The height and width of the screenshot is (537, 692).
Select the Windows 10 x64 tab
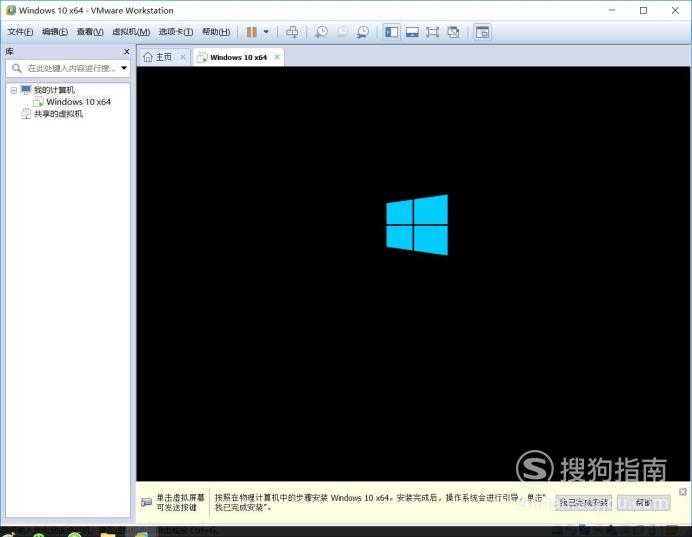(x=238, y=57)
